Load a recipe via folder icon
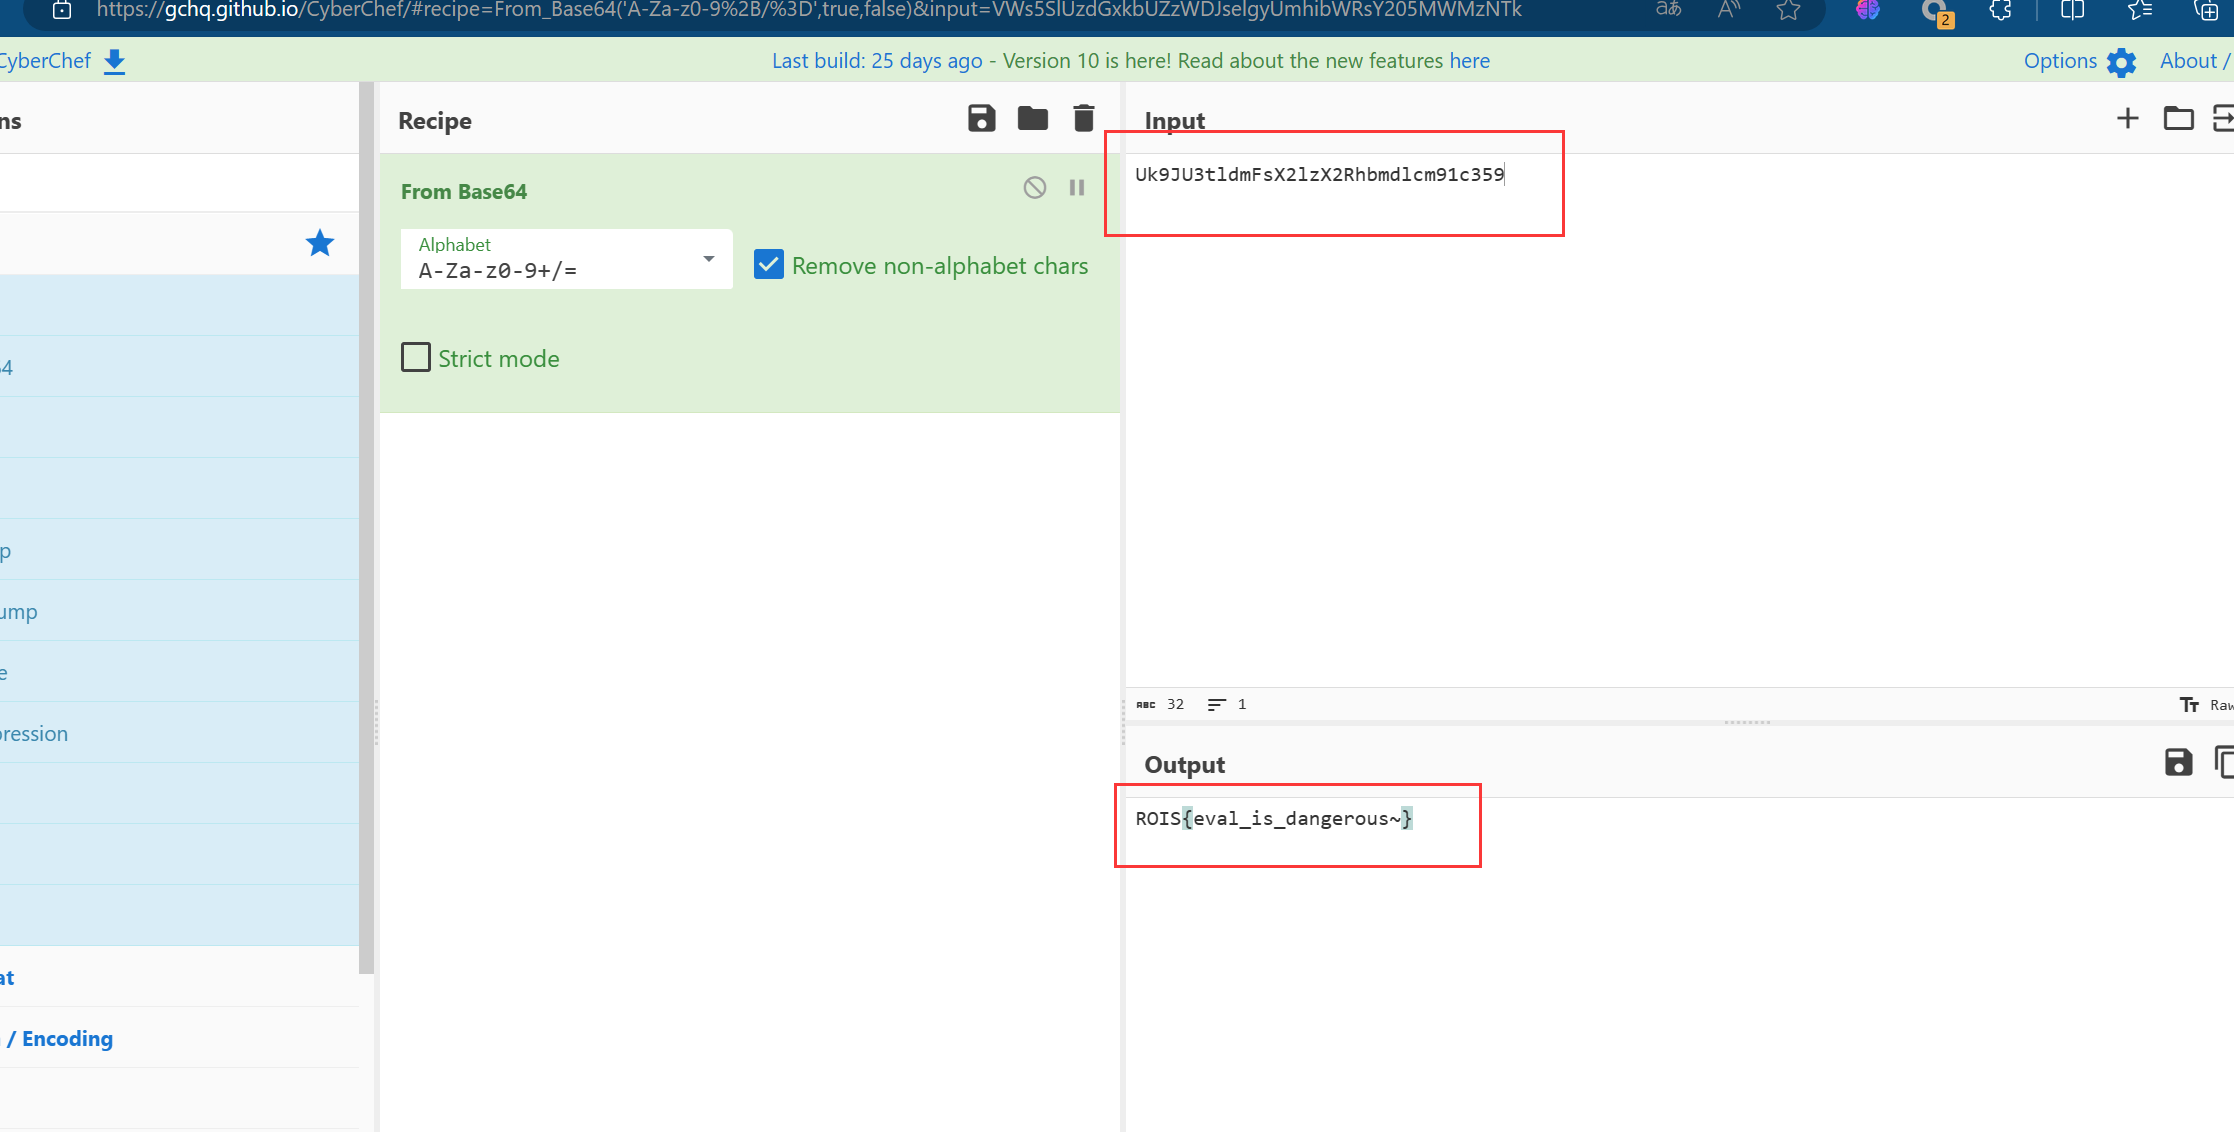Viewport: 2234px width, 1132px height. tap(1032, 119)
